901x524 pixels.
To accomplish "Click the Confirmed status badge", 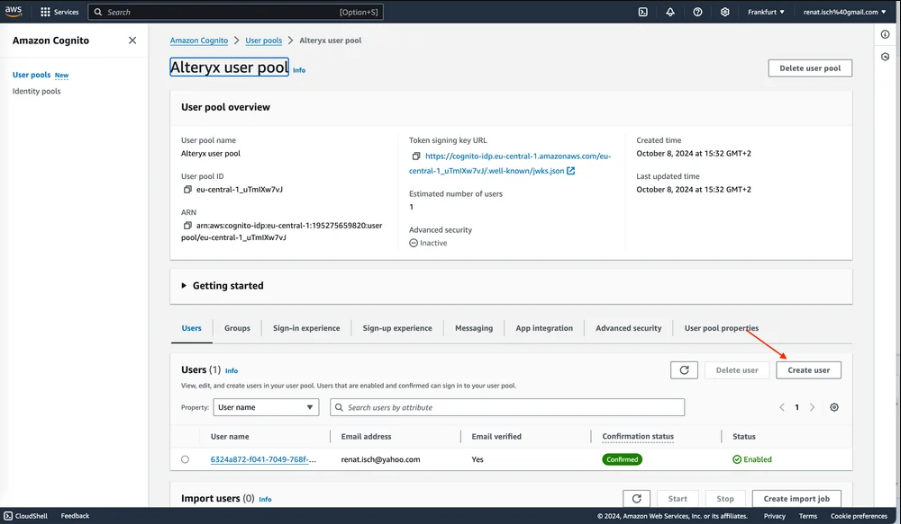I will click(622, 459).
